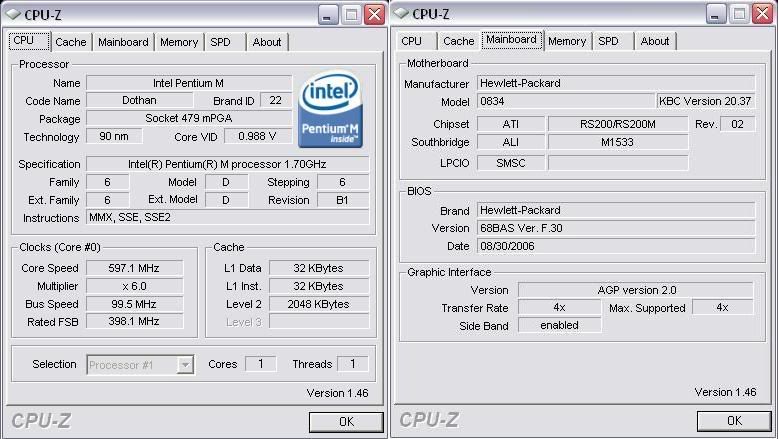Click the multiplier value 'x 6.0'
This screenshot has width=778, height=439.
134,286
